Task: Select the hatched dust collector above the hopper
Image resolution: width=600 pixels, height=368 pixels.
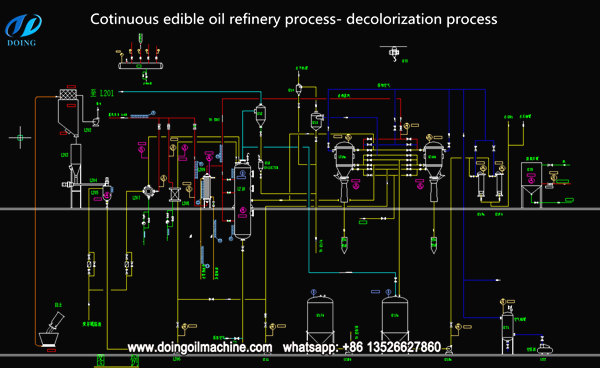Action: tap(68, 94)
